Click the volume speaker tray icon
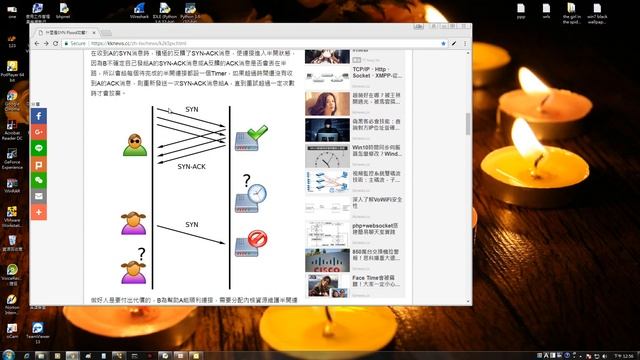The height and width of the screenshot is (360, 640). click(x=604, y=356)
